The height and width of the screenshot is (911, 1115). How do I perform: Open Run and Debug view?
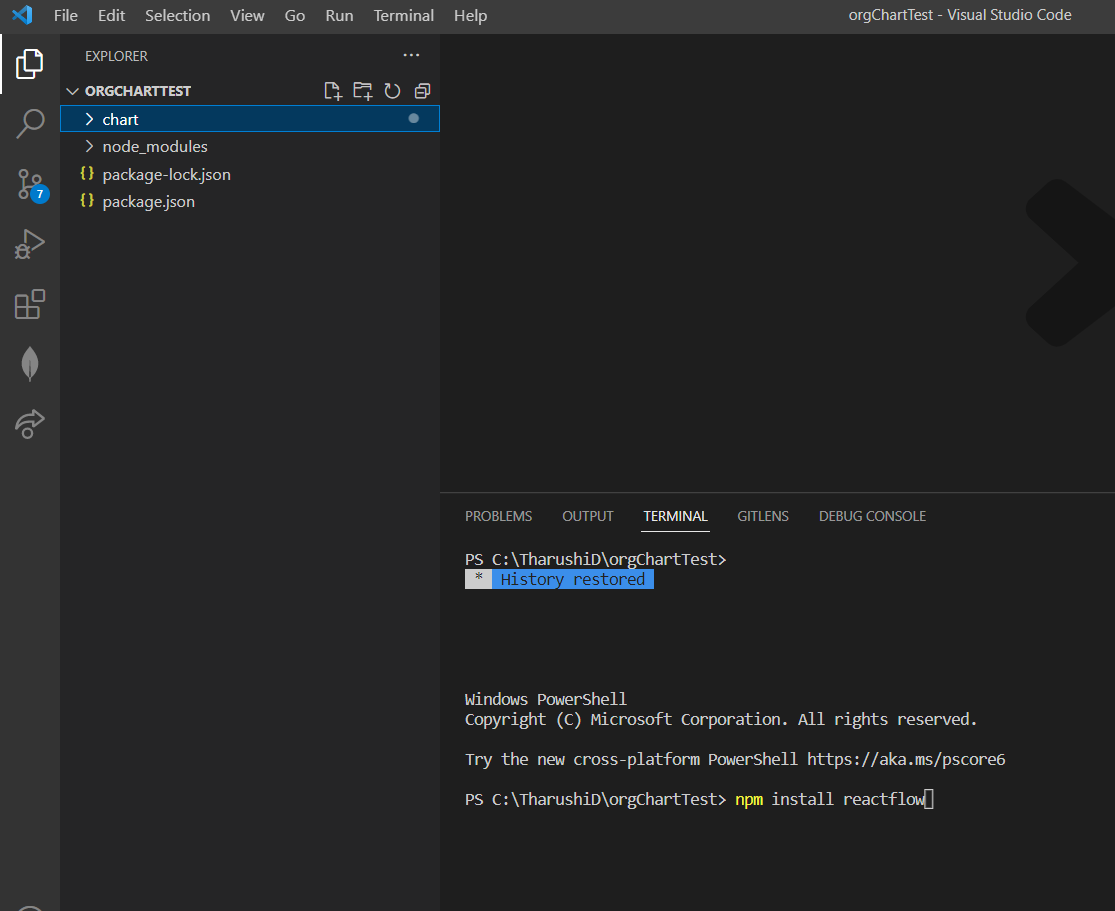(30, 245)
